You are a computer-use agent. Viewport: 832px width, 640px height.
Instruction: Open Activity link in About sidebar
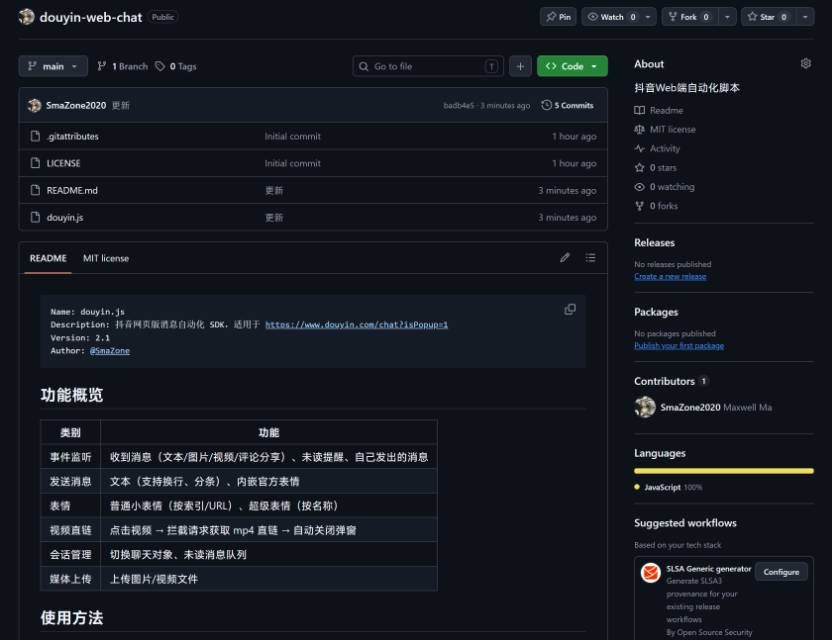pyautogui.click(x=657, y=149)
